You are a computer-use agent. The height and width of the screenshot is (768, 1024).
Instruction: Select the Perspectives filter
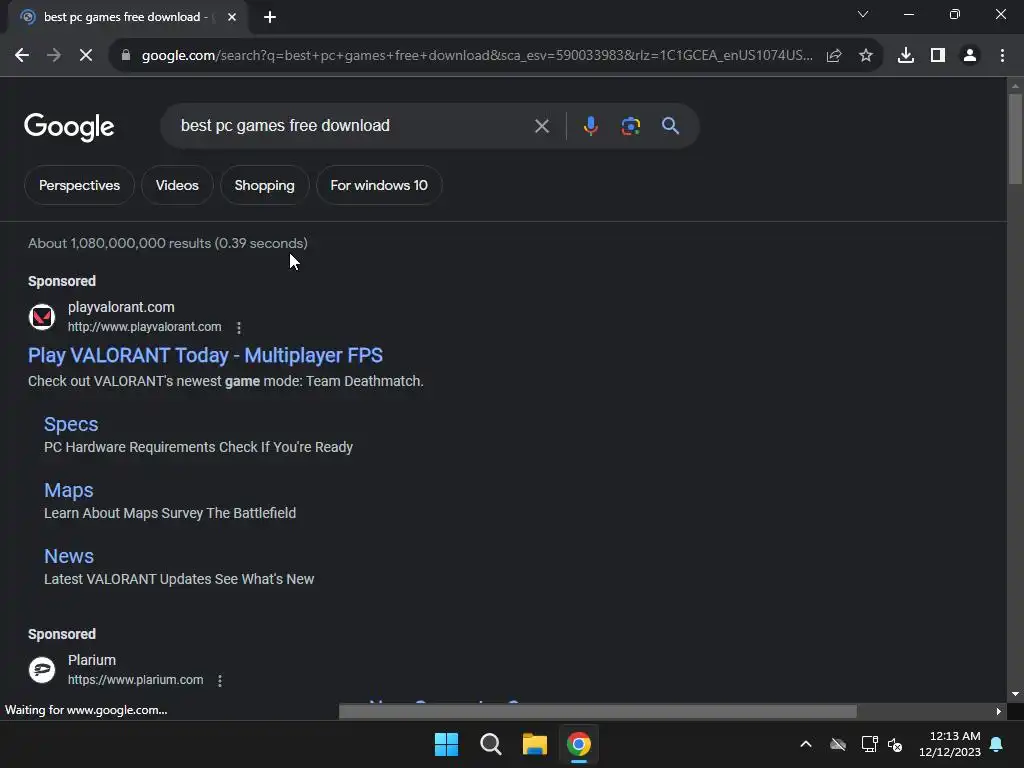coord(79,185)
